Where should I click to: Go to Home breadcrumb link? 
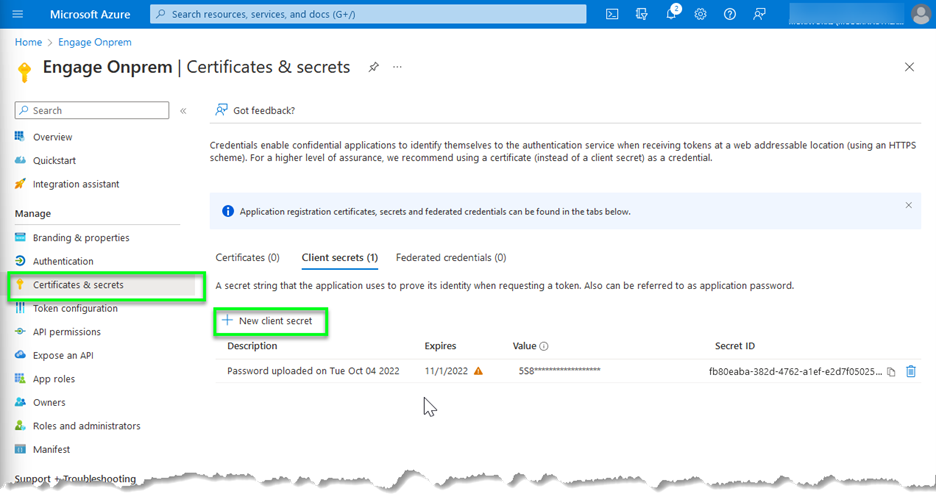pos(28,42)
